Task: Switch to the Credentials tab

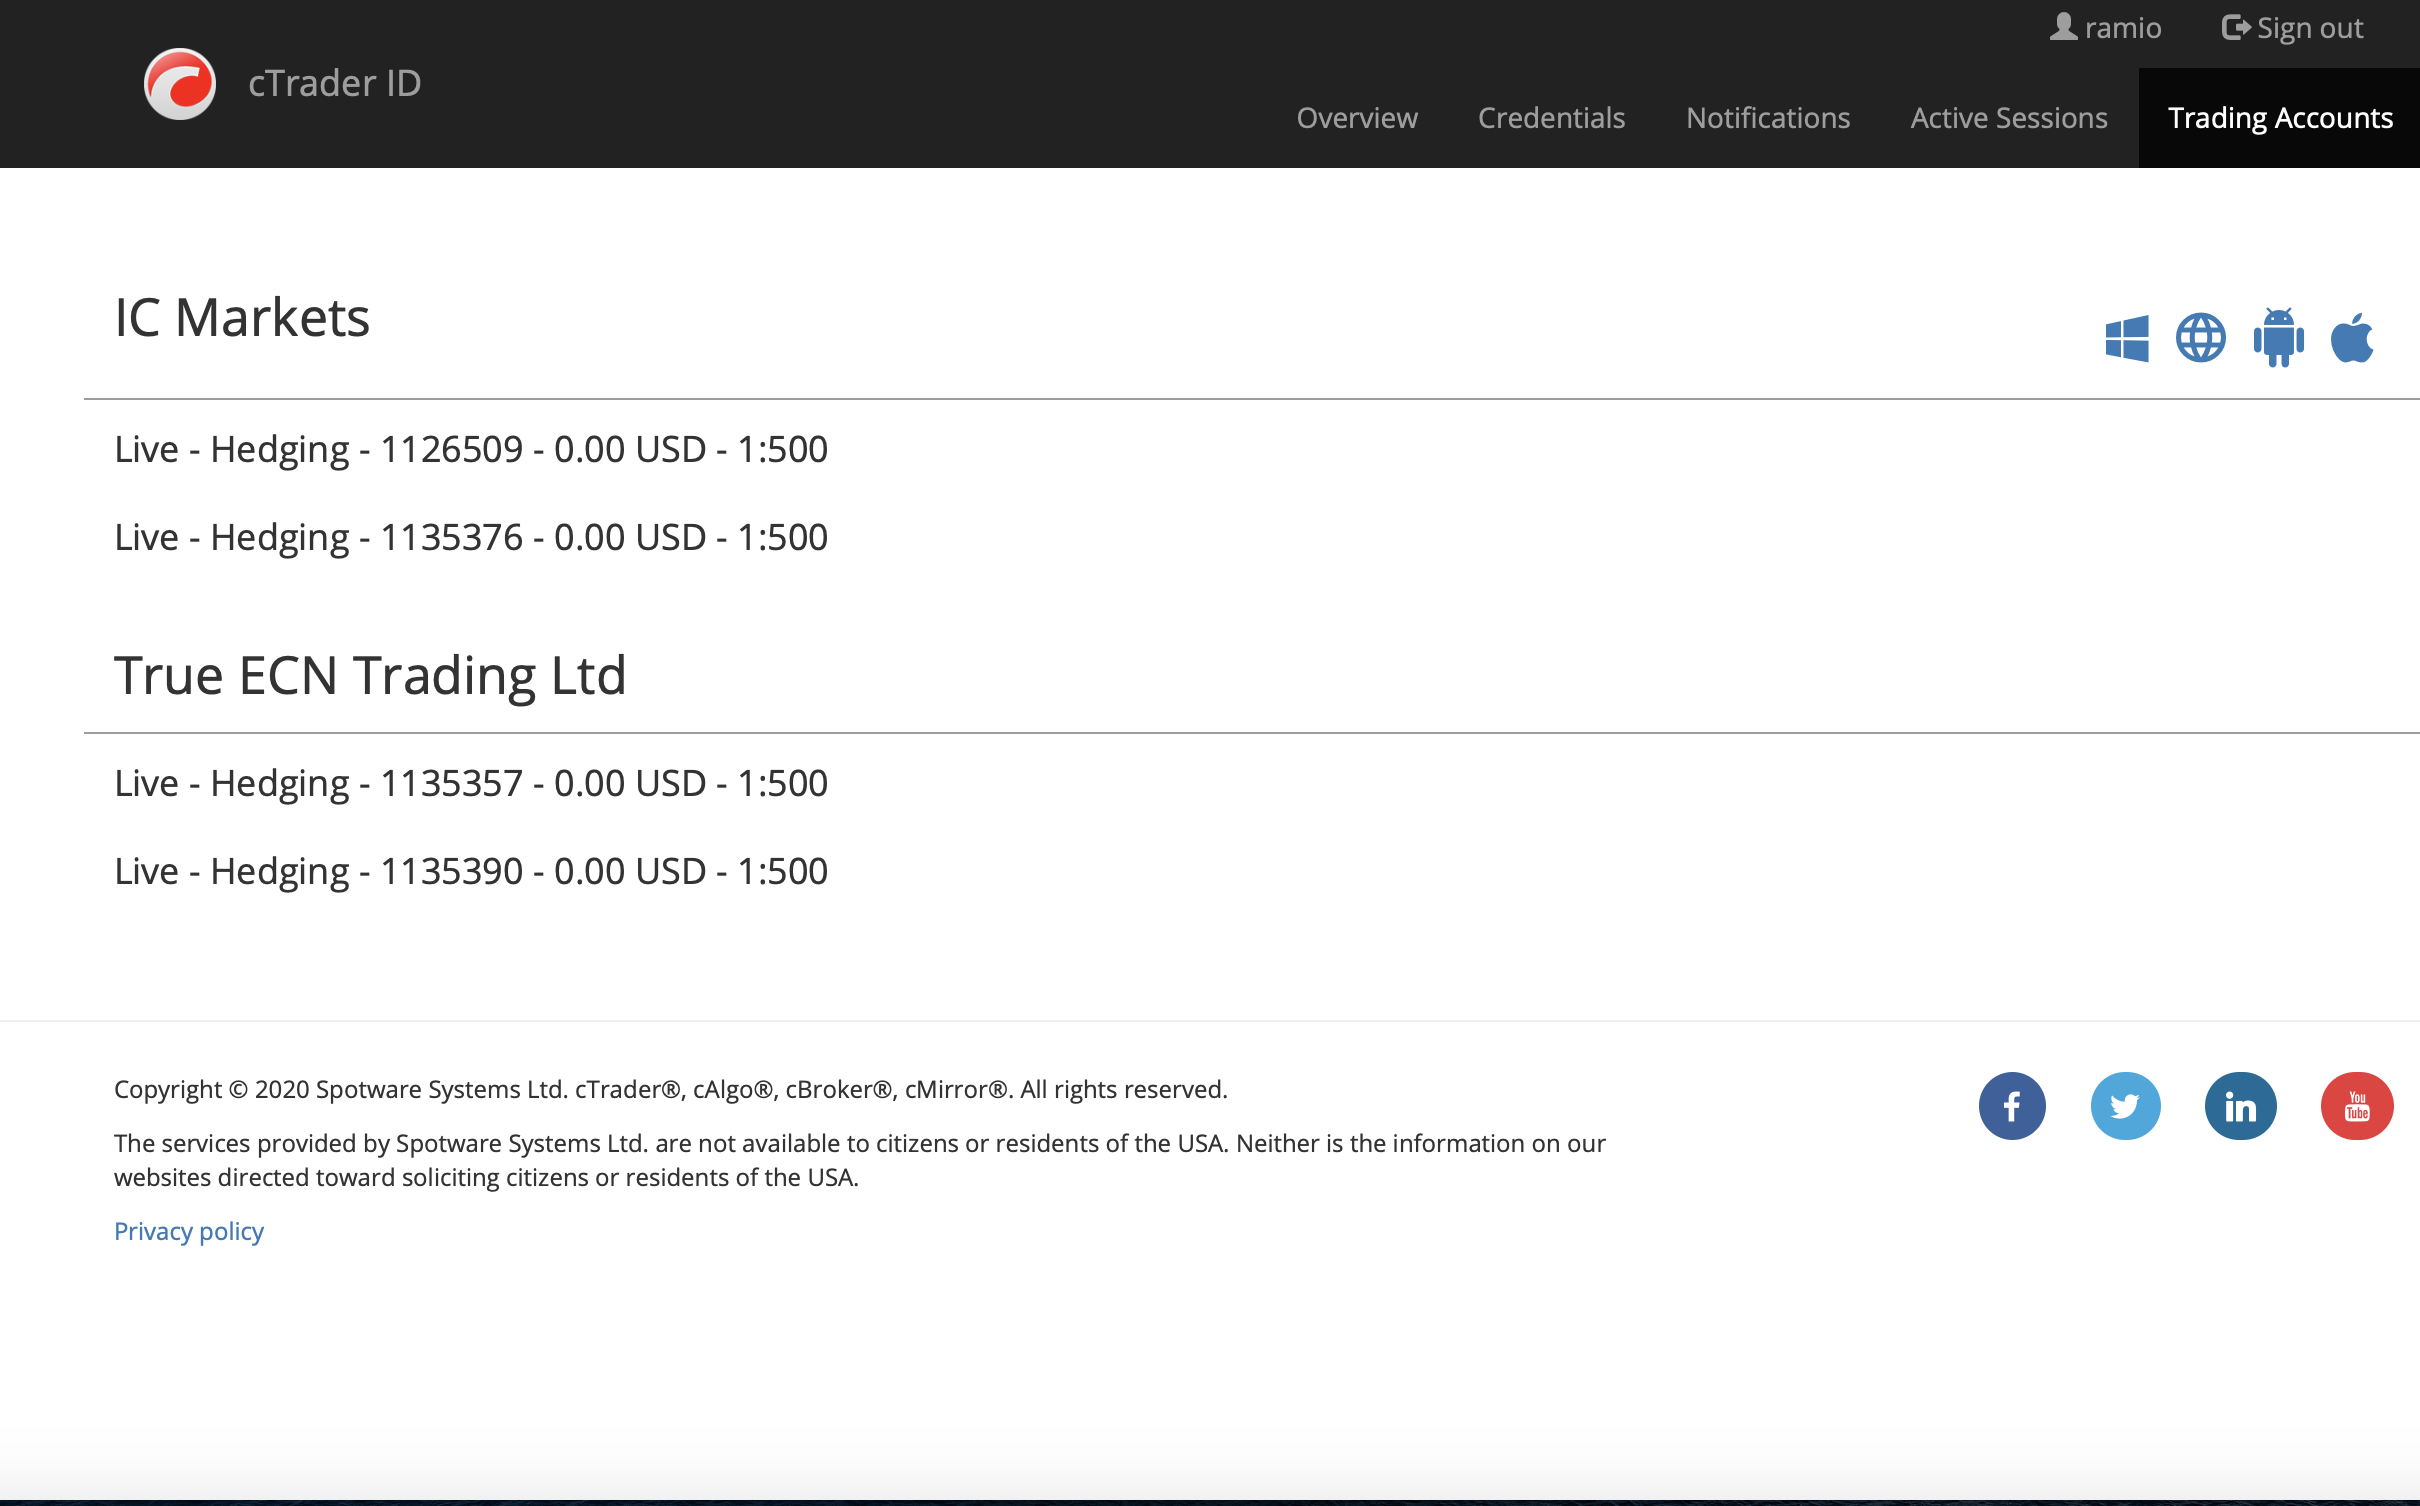Action: tap(1551, 118)
